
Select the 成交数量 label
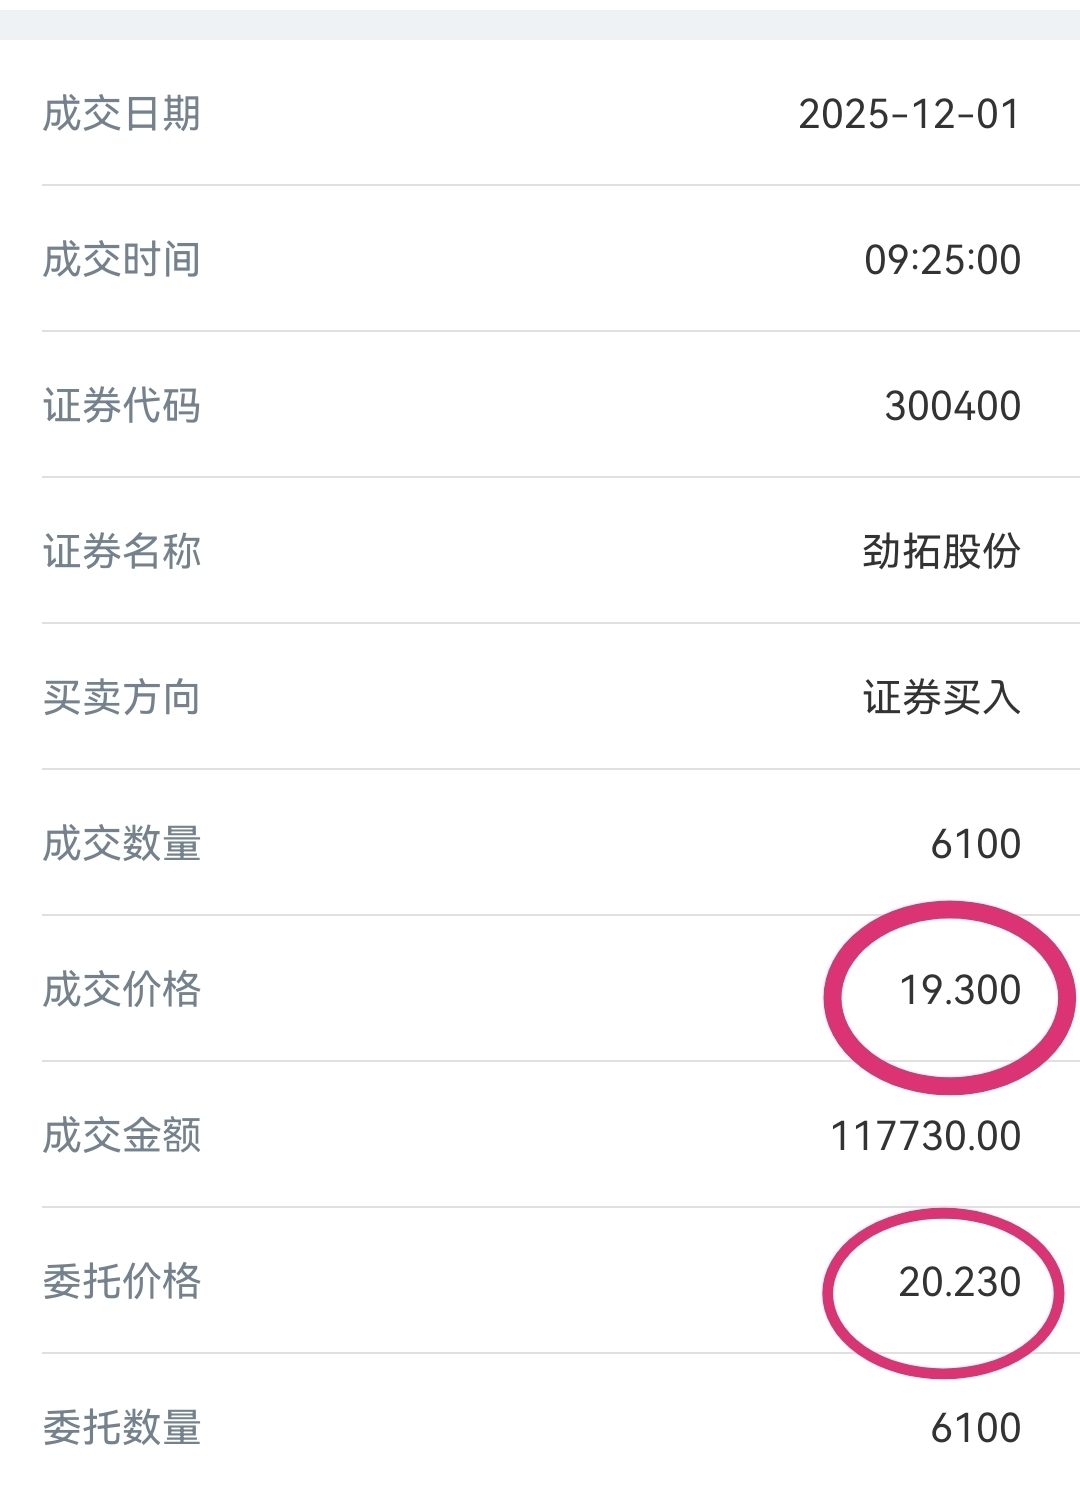122,844
